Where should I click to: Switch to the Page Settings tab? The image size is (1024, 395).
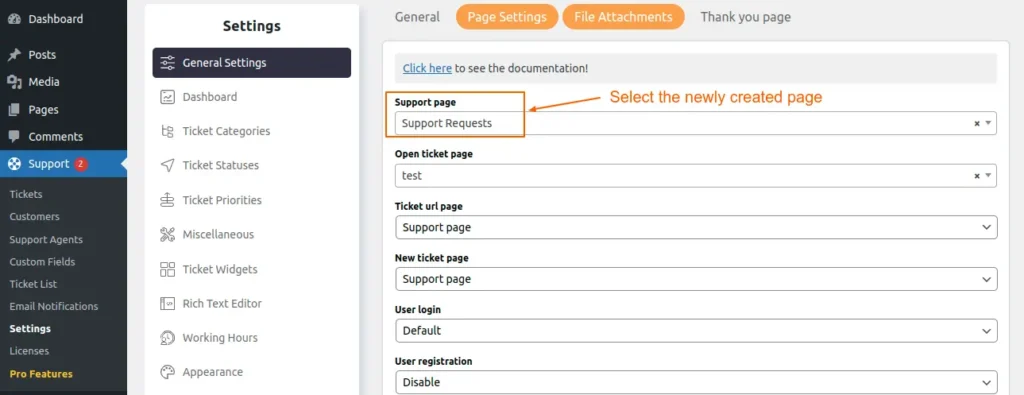click(507, 17)
